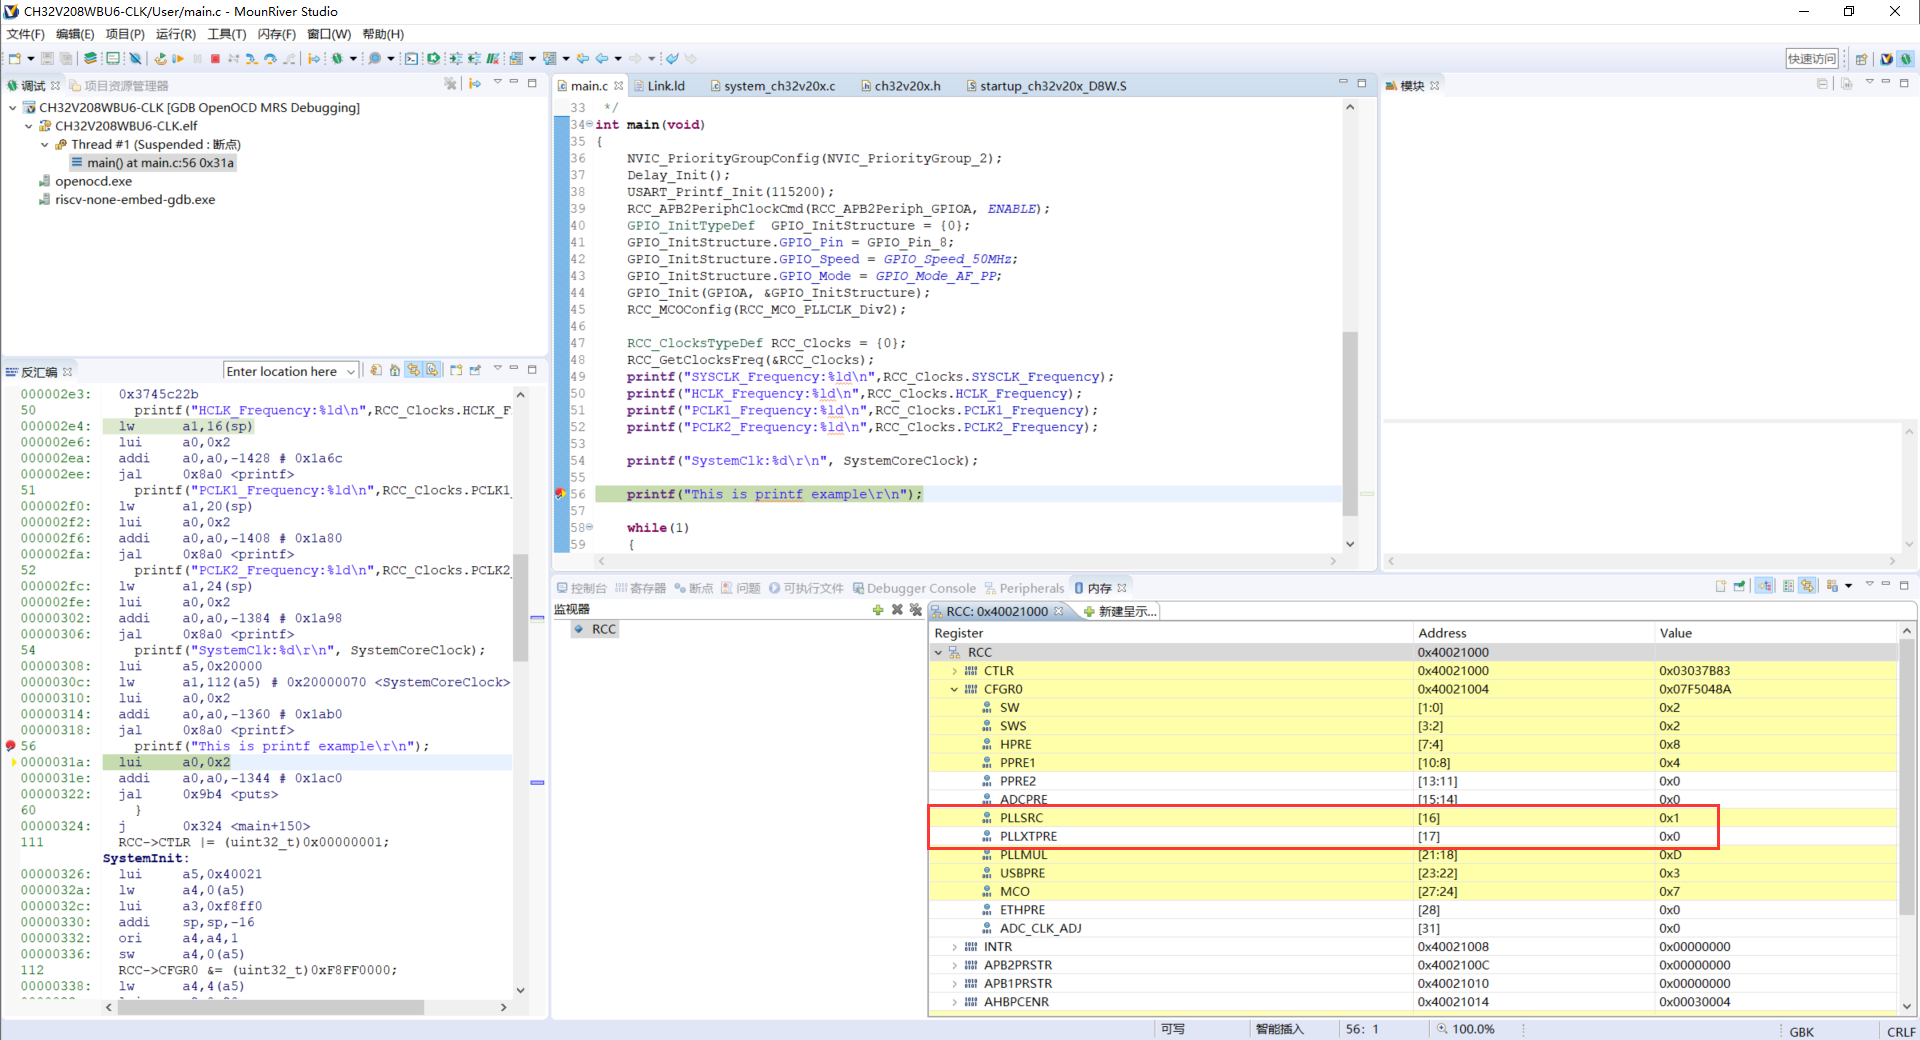The width and height of the screenshot is (1920, 1040).
Task: Select the RCC monitor entry
Action: pyautogui.click(x=596, y=629)
